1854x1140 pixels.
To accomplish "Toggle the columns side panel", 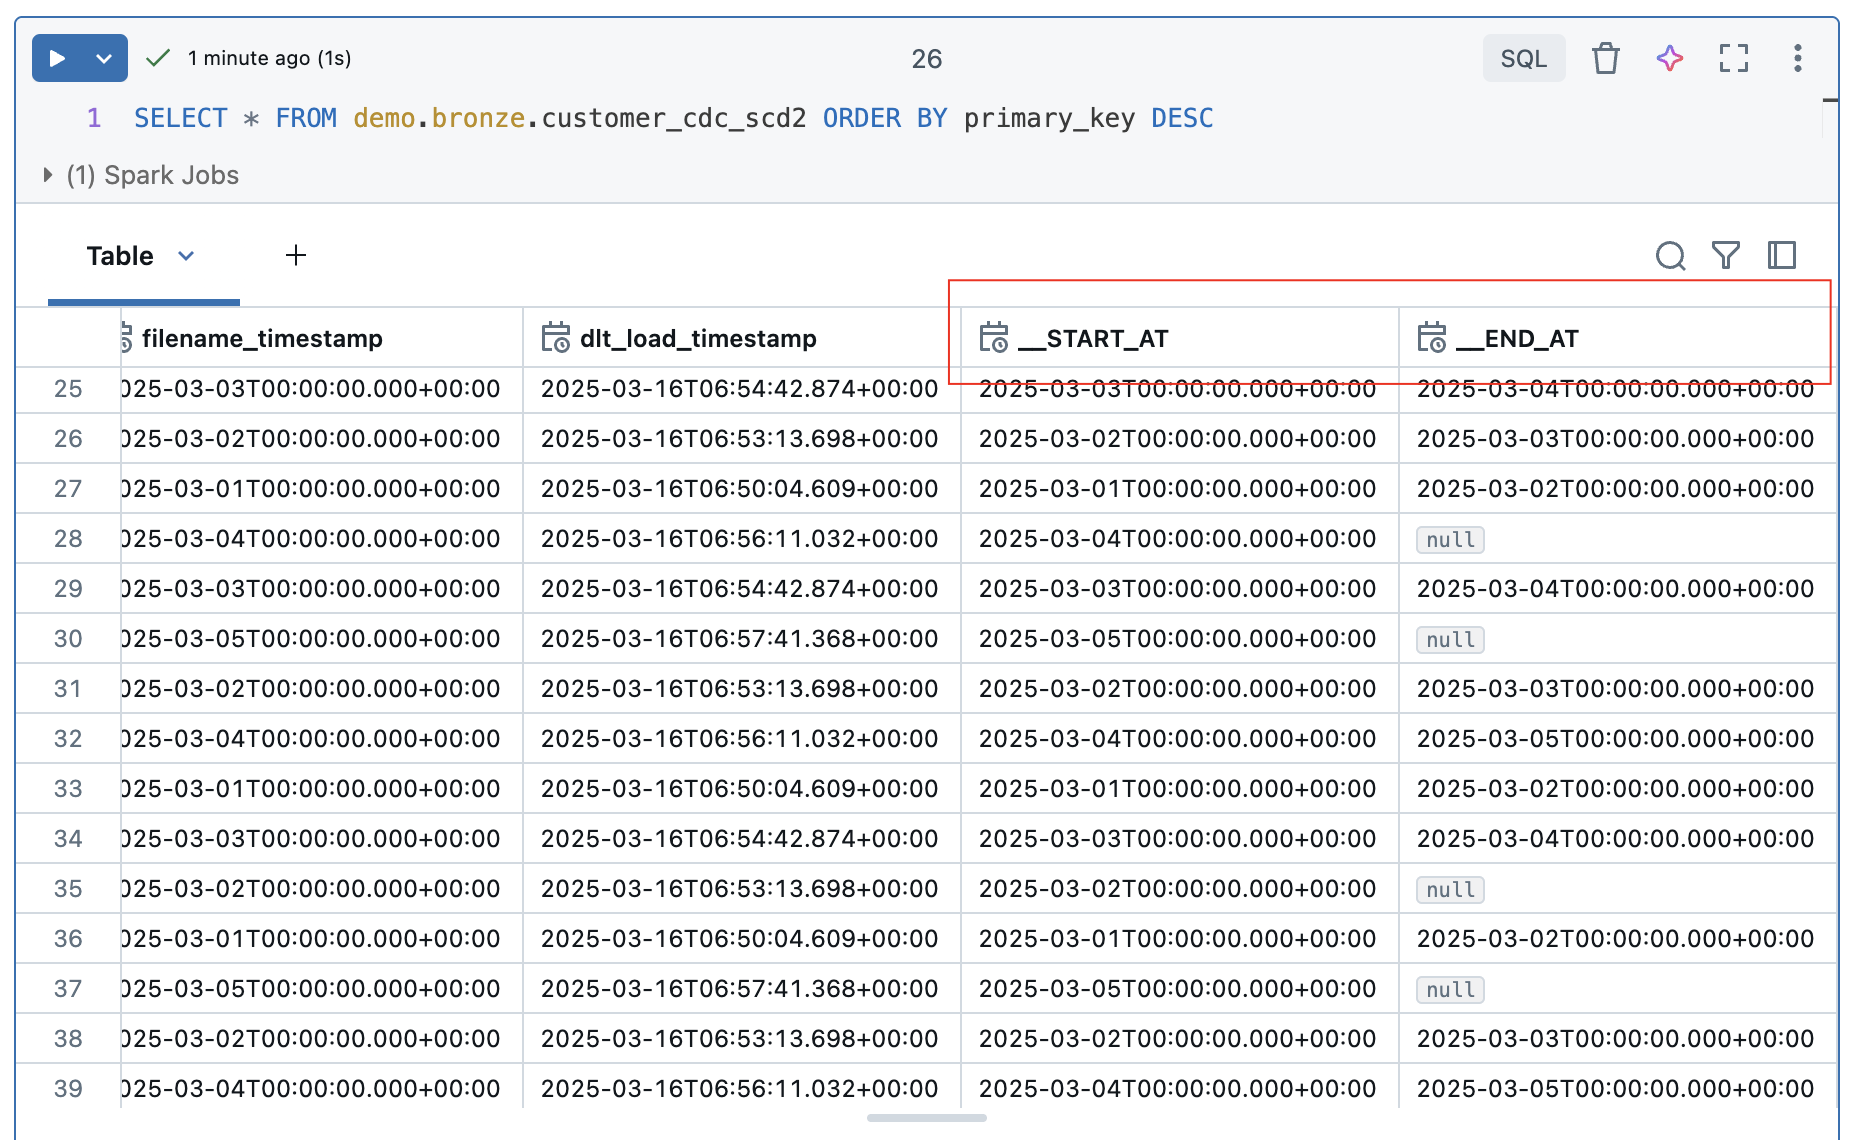I will [x=1781, y=256].
